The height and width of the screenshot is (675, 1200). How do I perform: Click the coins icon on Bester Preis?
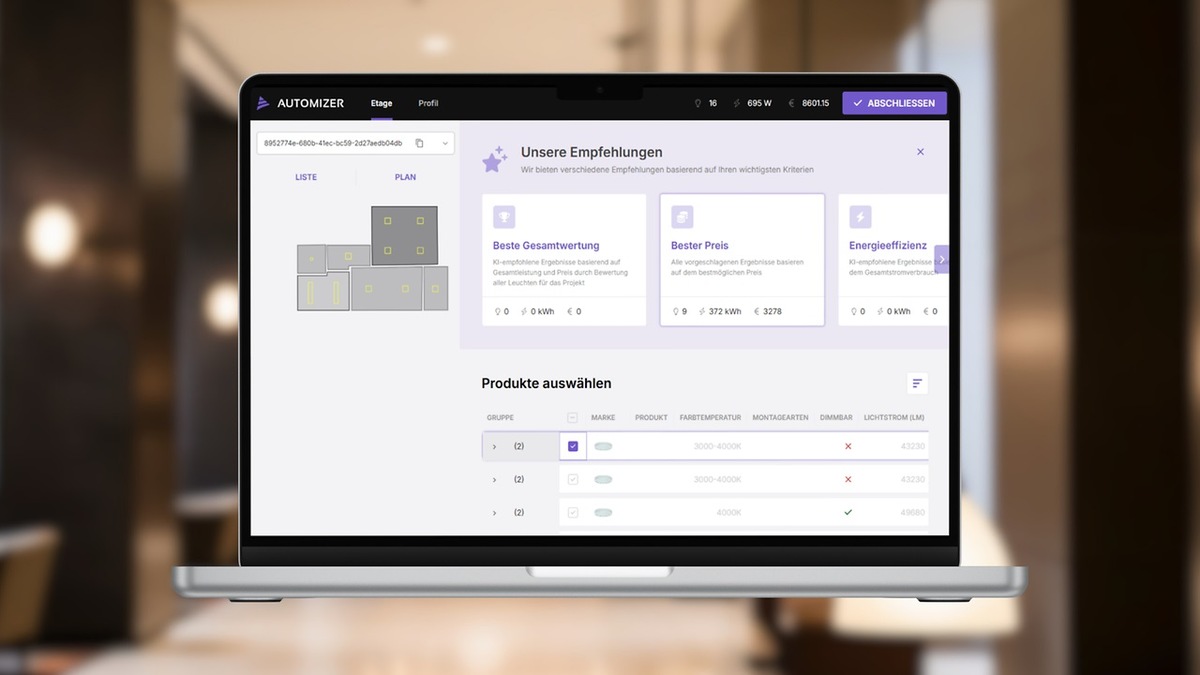click(682, 217)
